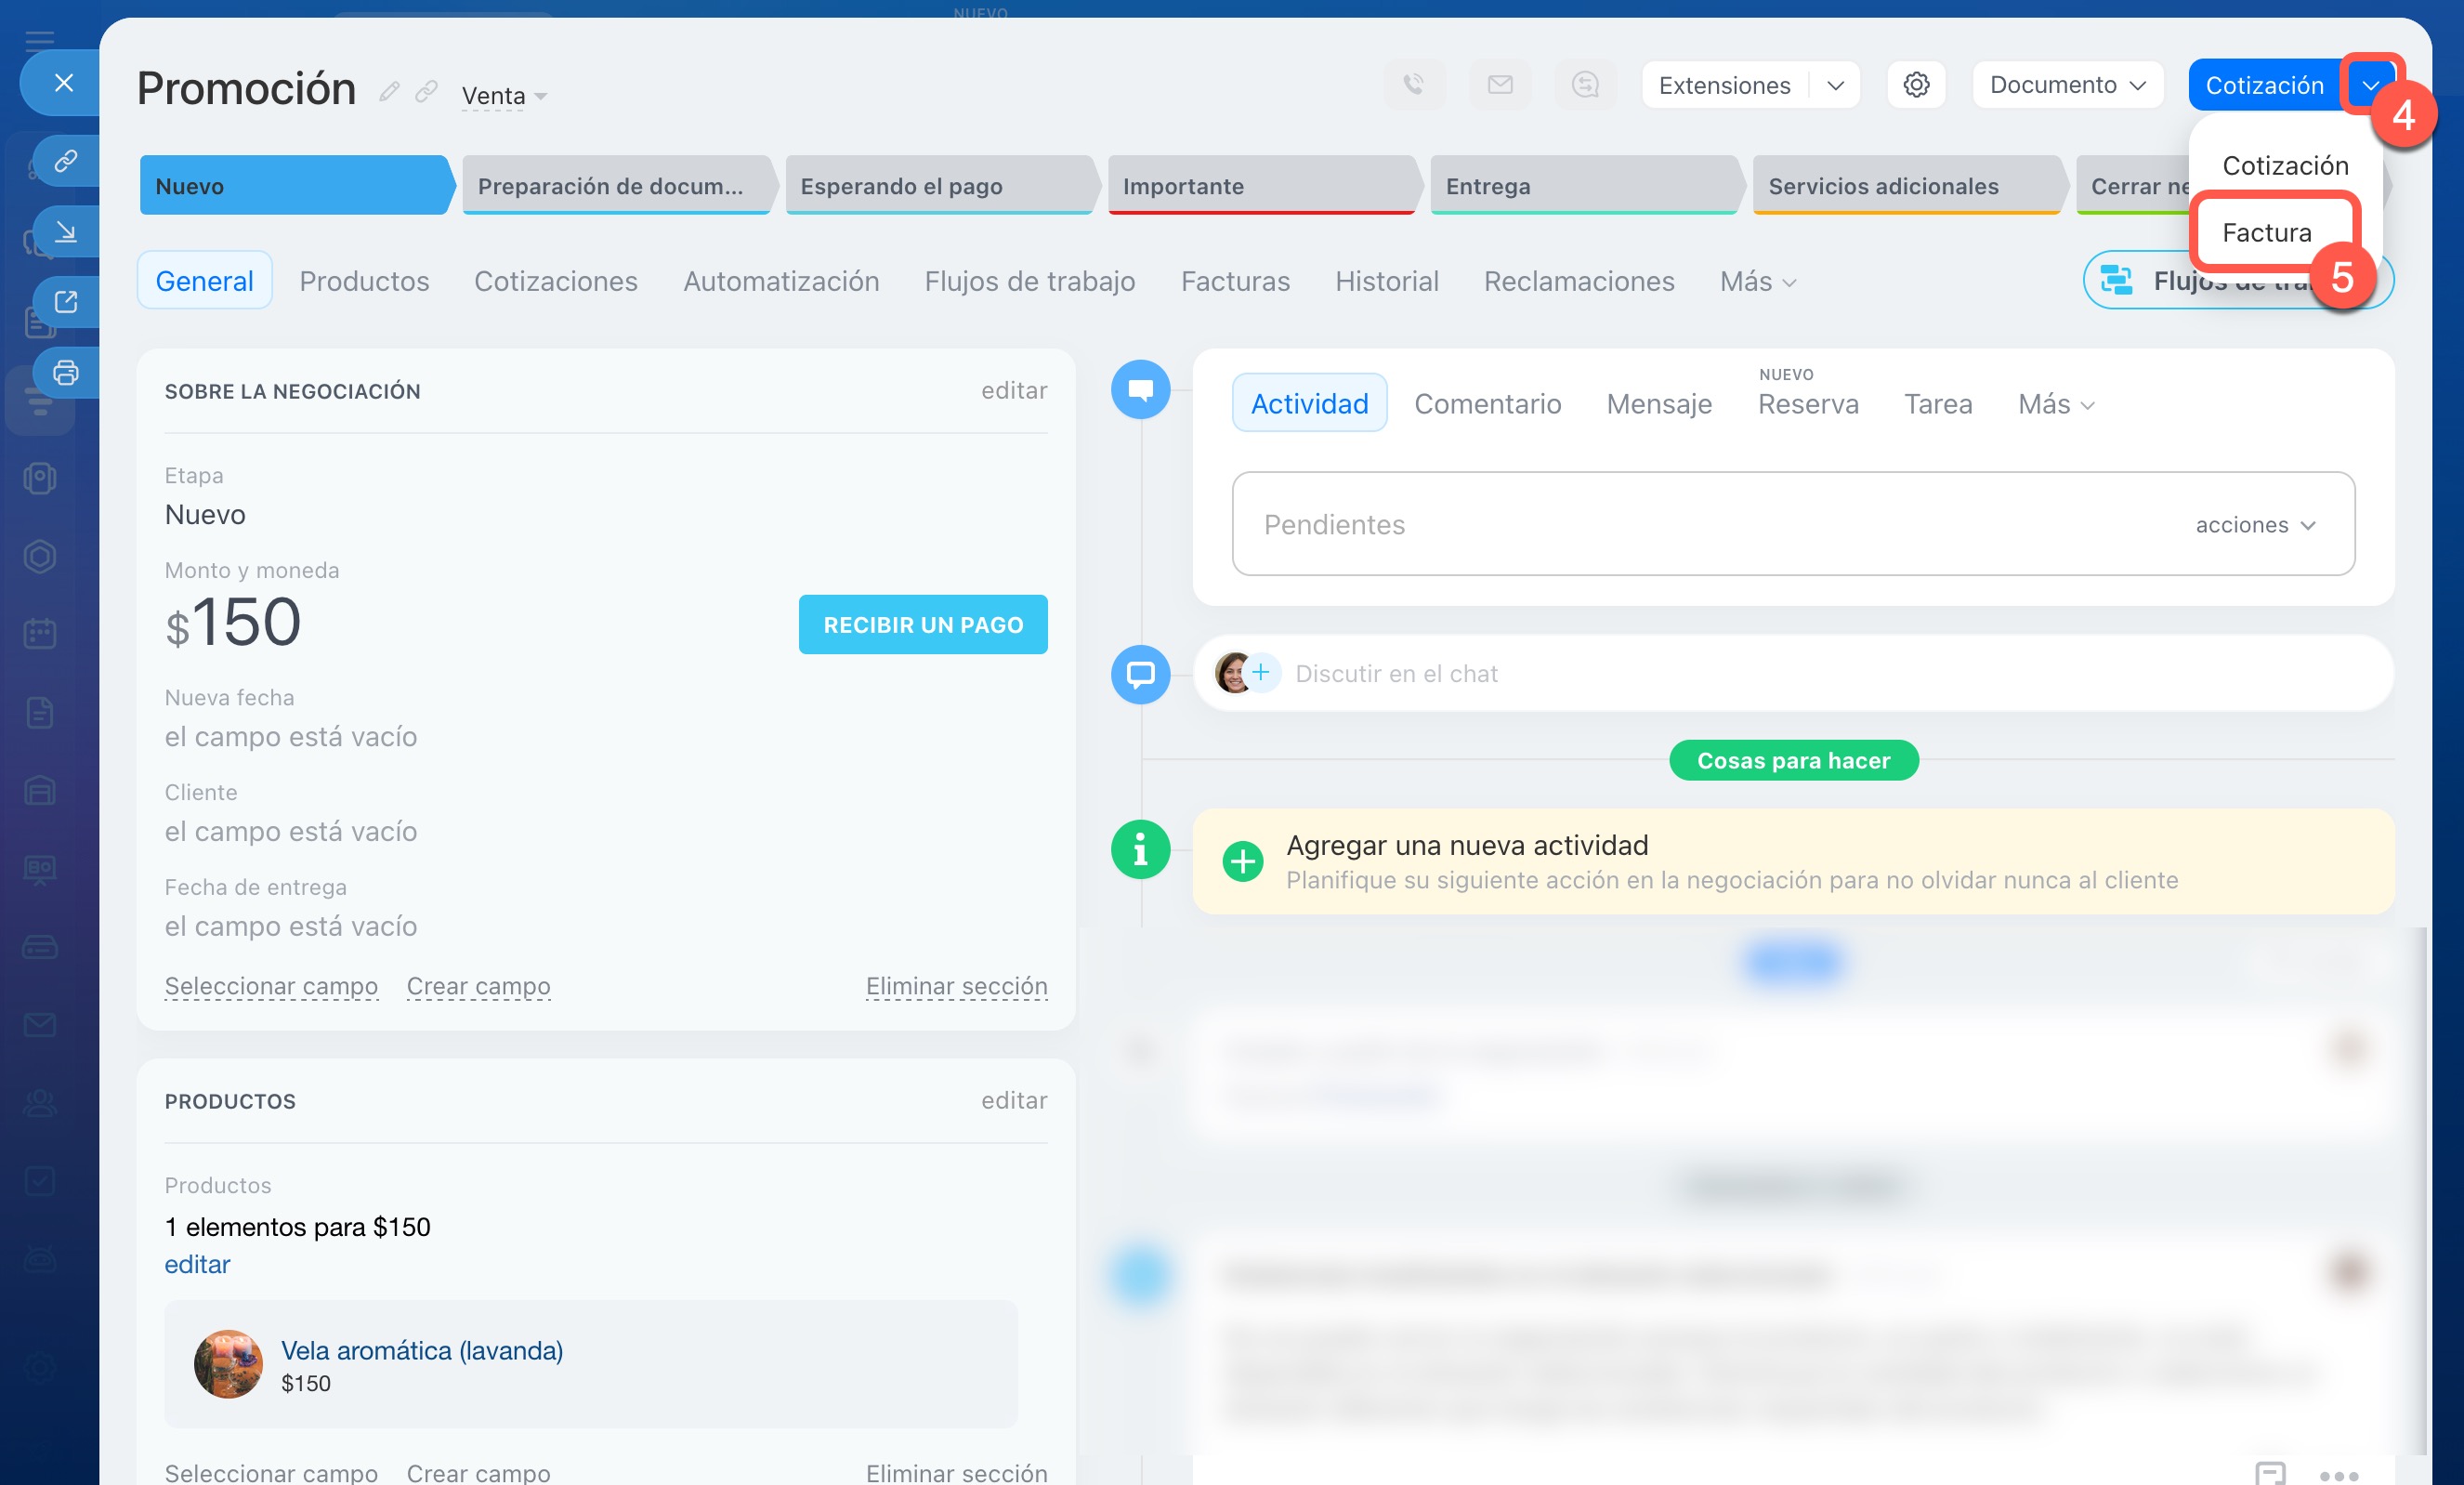Screen dimensions: 2464x1485
Task: Click the green plus add activity icon
Action: tap(1242, 861)
